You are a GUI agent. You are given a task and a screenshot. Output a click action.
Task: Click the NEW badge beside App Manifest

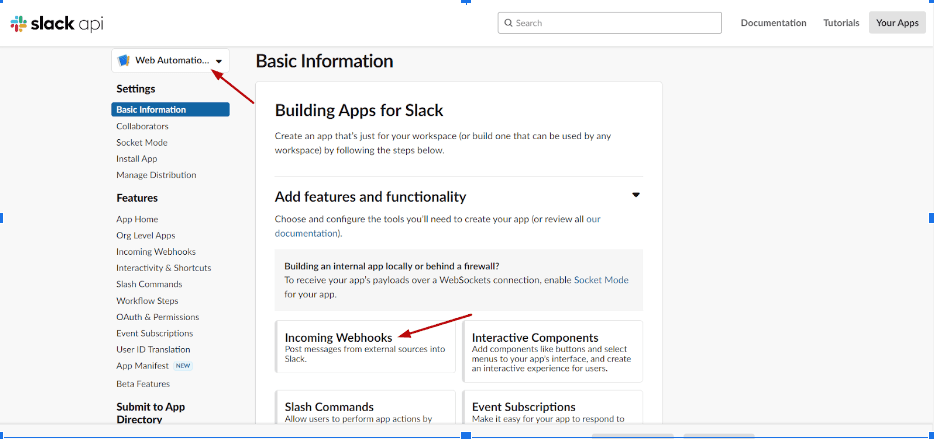click(x=183, y=366)
